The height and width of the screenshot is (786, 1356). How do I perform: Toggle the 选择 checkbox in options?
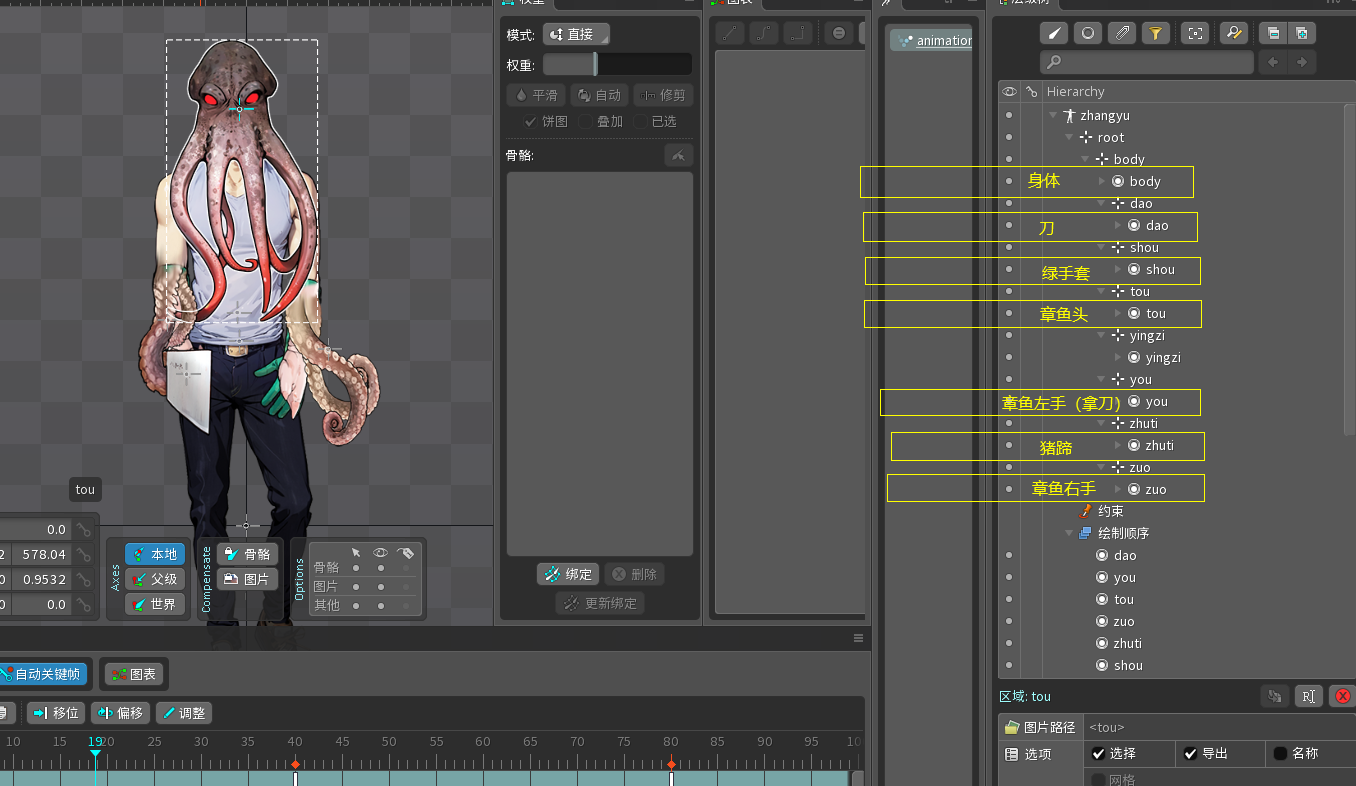[x=1099, y=753]
